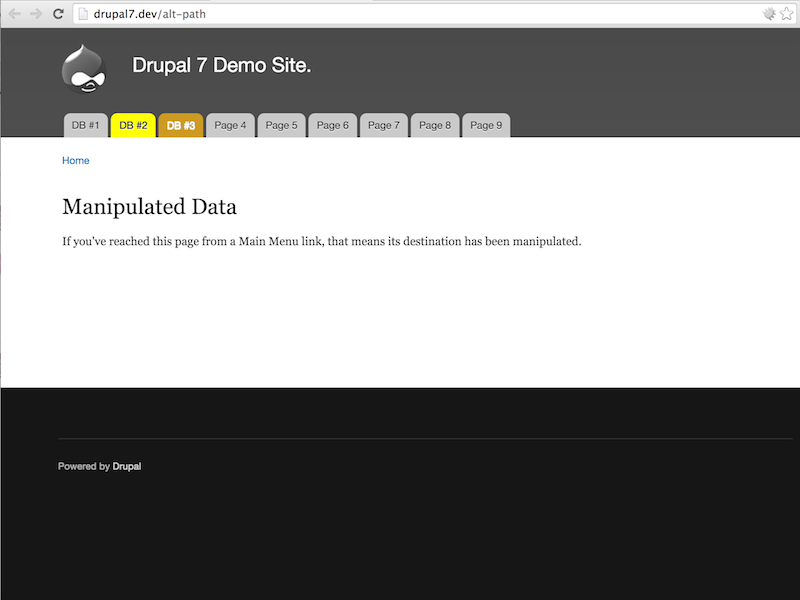Switch to the DB #2 tab
The width and height of the screenshot is (800, 600).
point(132,125)
